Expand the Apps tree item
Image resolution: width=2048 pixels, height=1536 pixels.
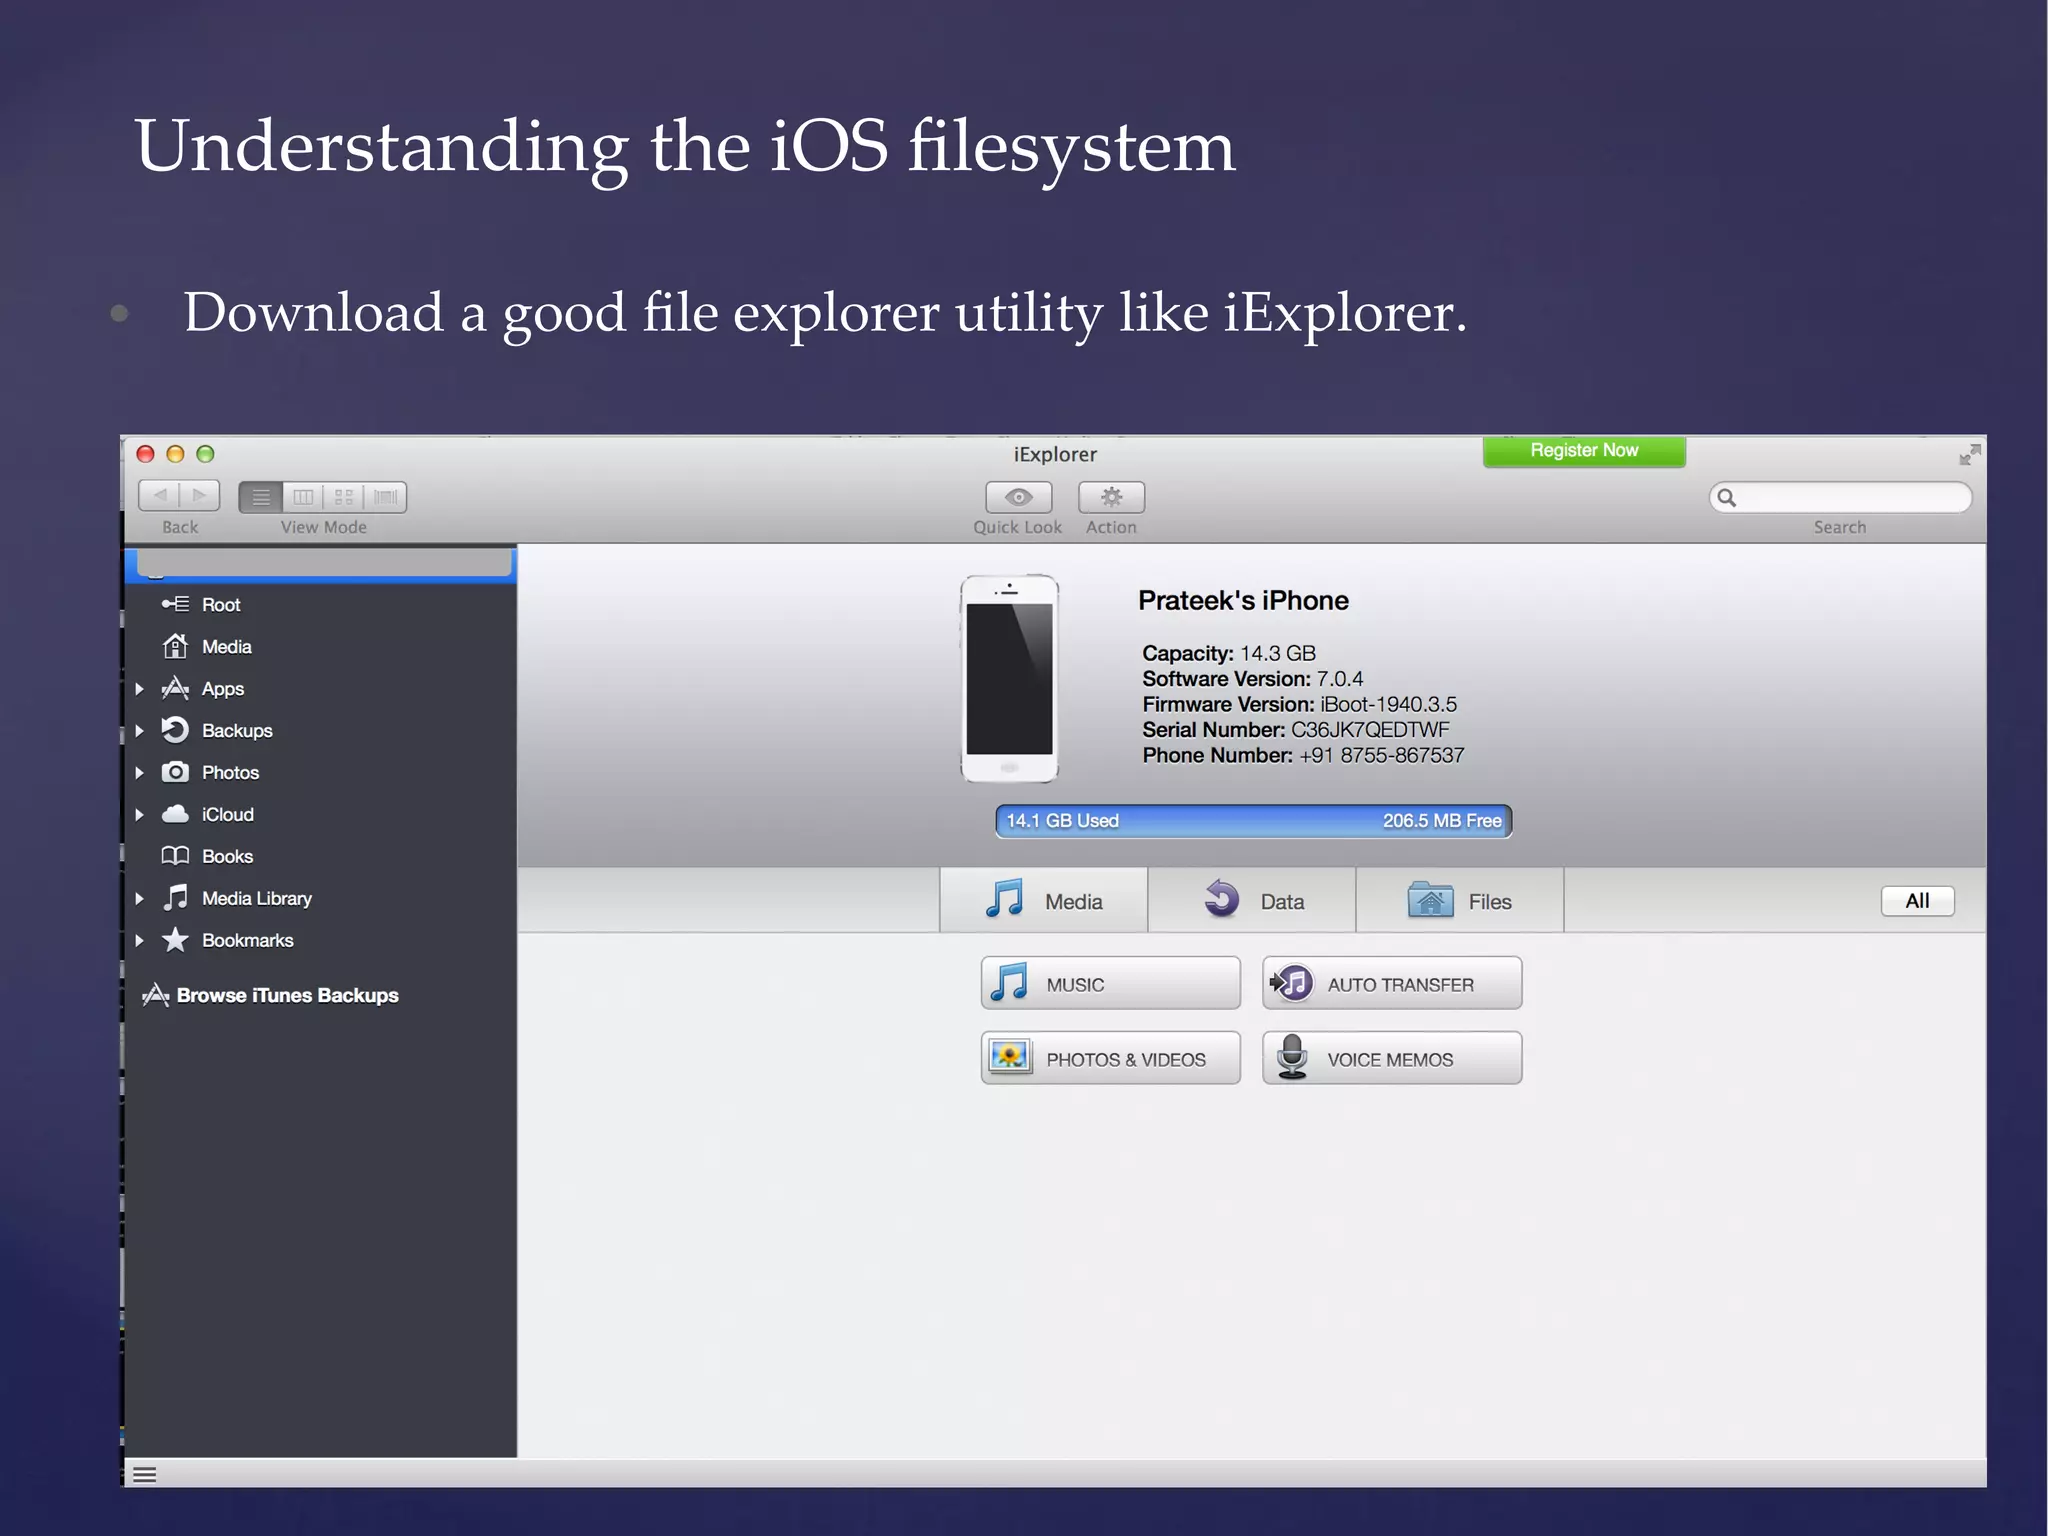140,689
